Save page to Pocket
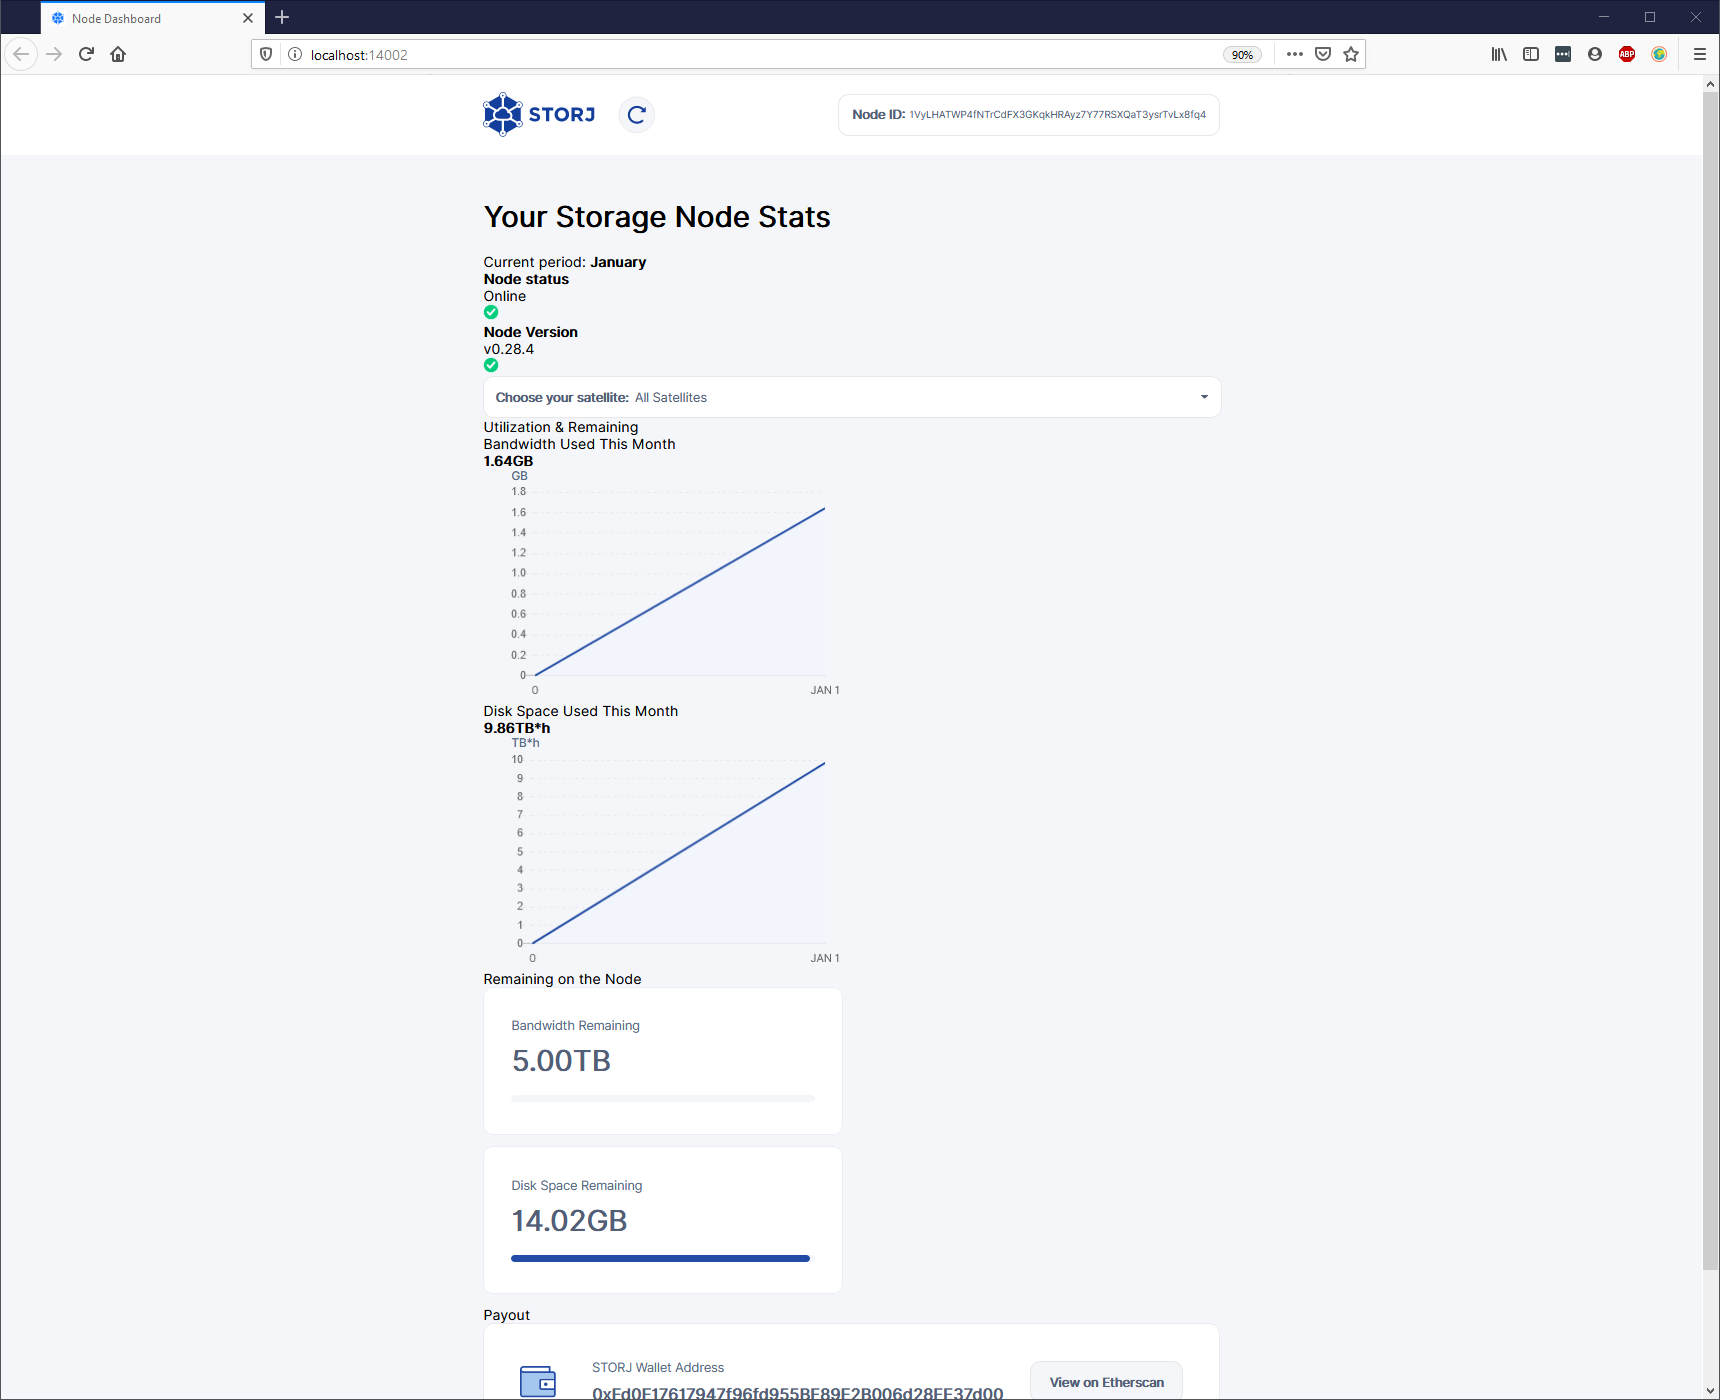 (x=1323, y=54)
